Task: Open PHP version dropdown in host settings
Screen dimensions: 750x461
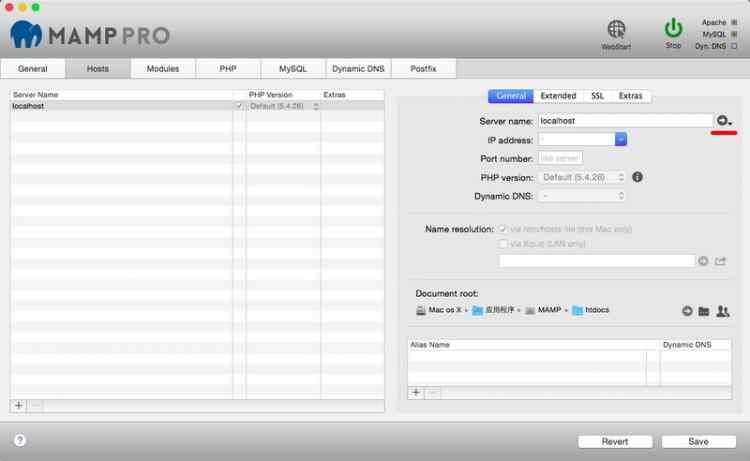Action: [x=582, y=177]
